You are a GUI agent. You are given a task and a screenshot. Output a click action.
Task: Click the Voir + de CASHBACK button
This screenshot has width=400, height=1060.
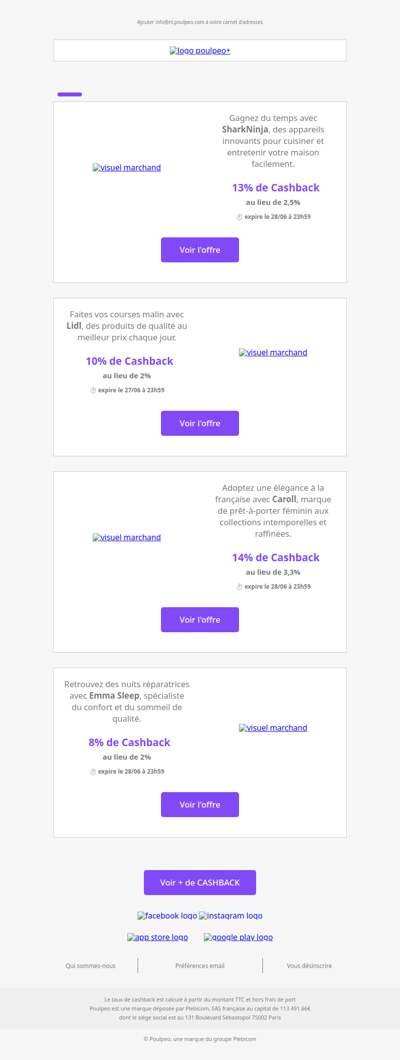pyautogui.click(x=200, y=882)
